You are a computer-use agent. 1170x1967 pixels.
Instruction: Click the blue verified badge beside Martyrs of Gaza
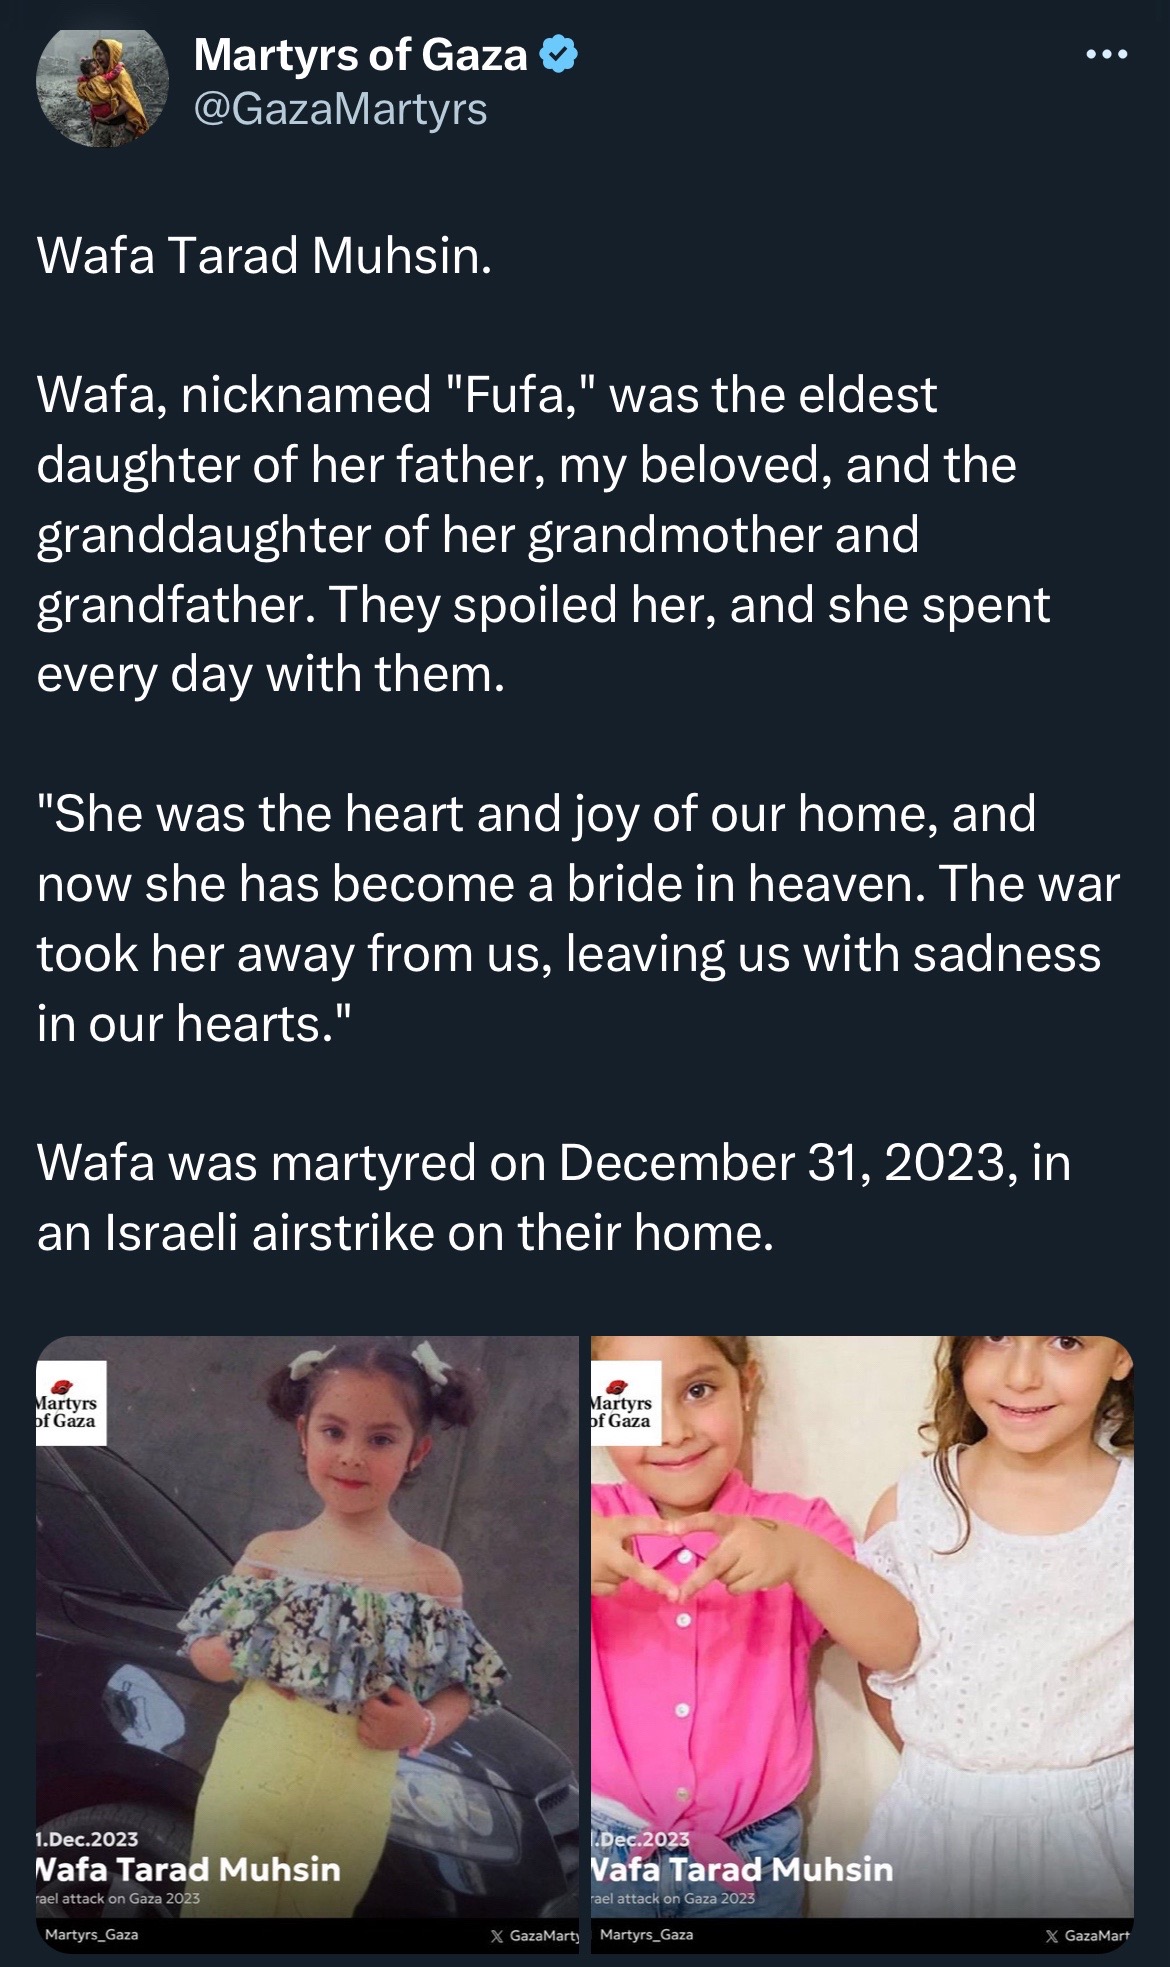point(559,55)
